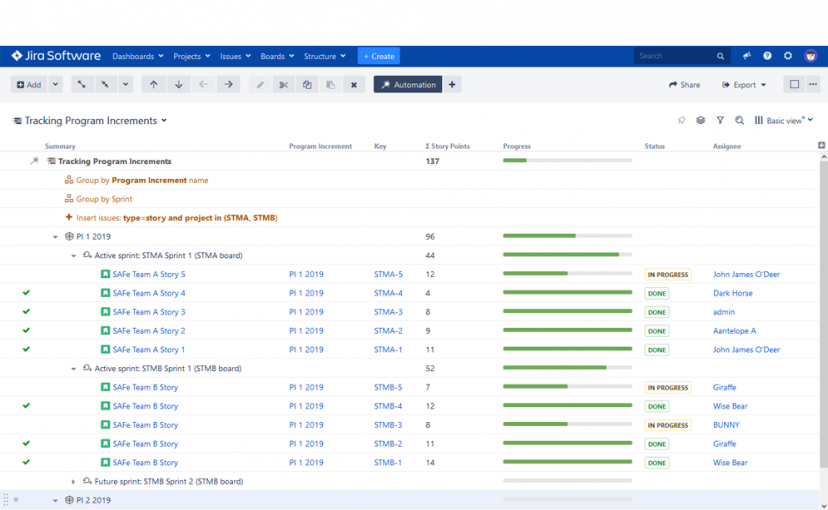Move item down arrow
Viewport: 828px width, 510px height.
178,84
